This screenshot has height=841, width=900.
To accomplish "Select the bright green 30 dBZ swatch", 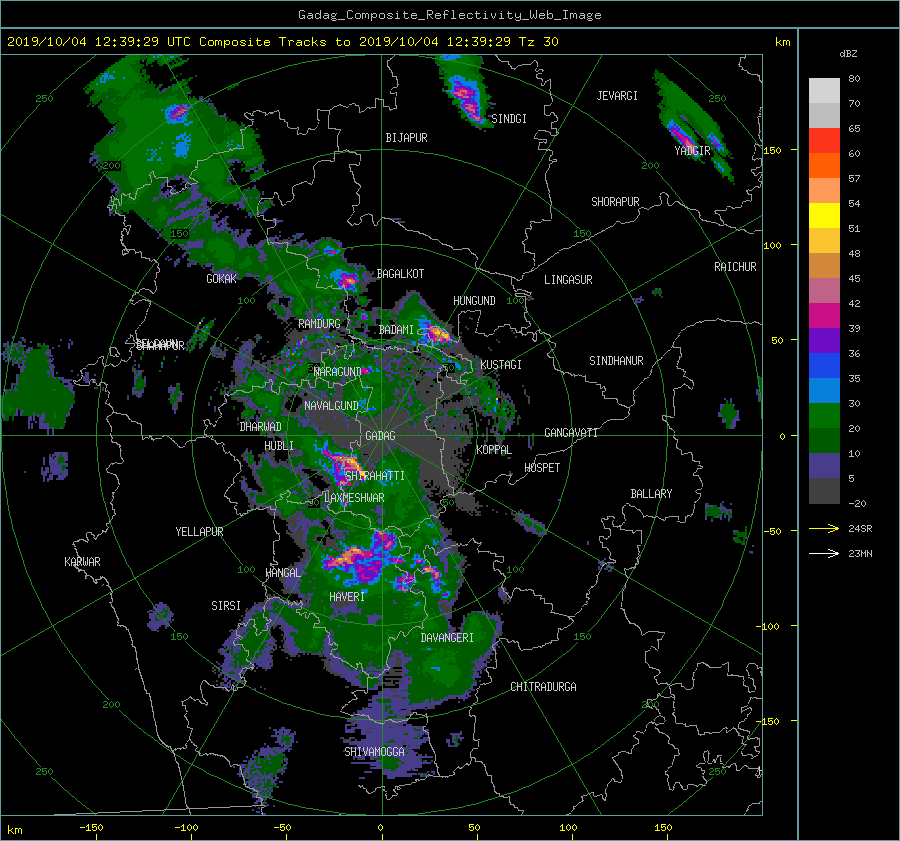I will pyautogui.click(x=824, y=415).
